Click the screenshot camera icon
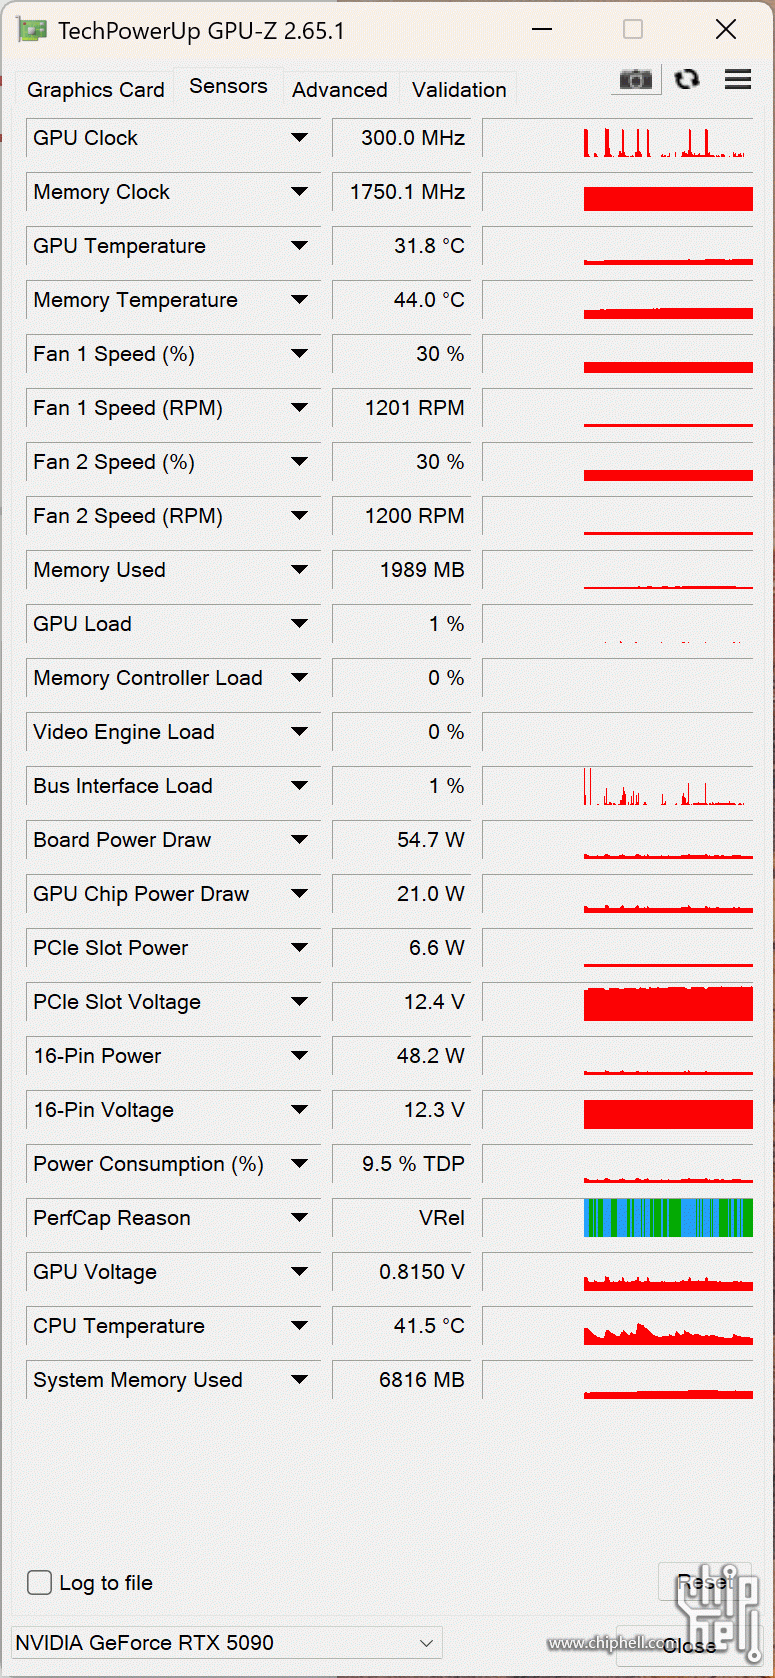Image resolution: width=775 pixels, height=1678 pixels. pos(636,79)
